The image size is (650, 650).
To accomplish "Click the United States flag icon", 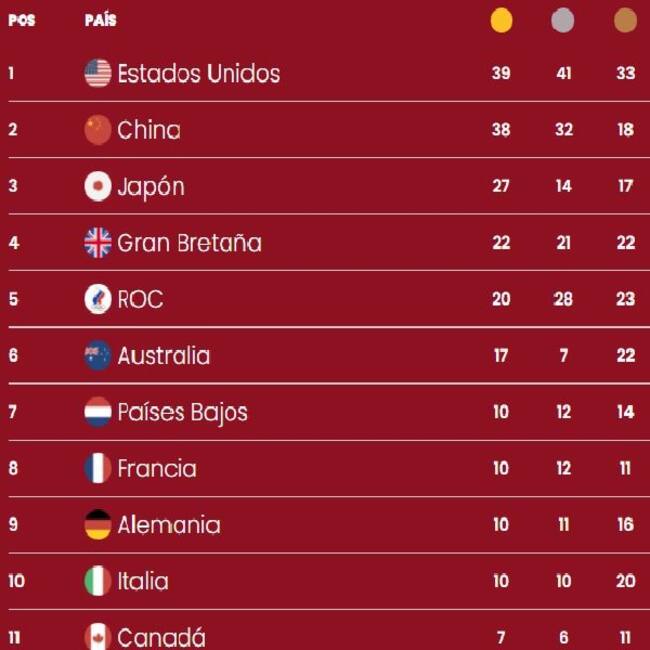I will [97, 73].
